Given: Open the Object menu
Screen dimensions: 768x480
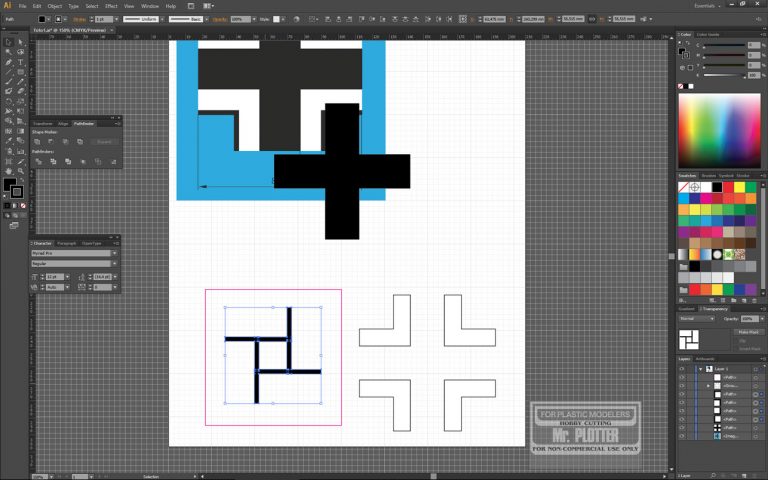Looking at the screenshot, I should [x=52, y=6].
